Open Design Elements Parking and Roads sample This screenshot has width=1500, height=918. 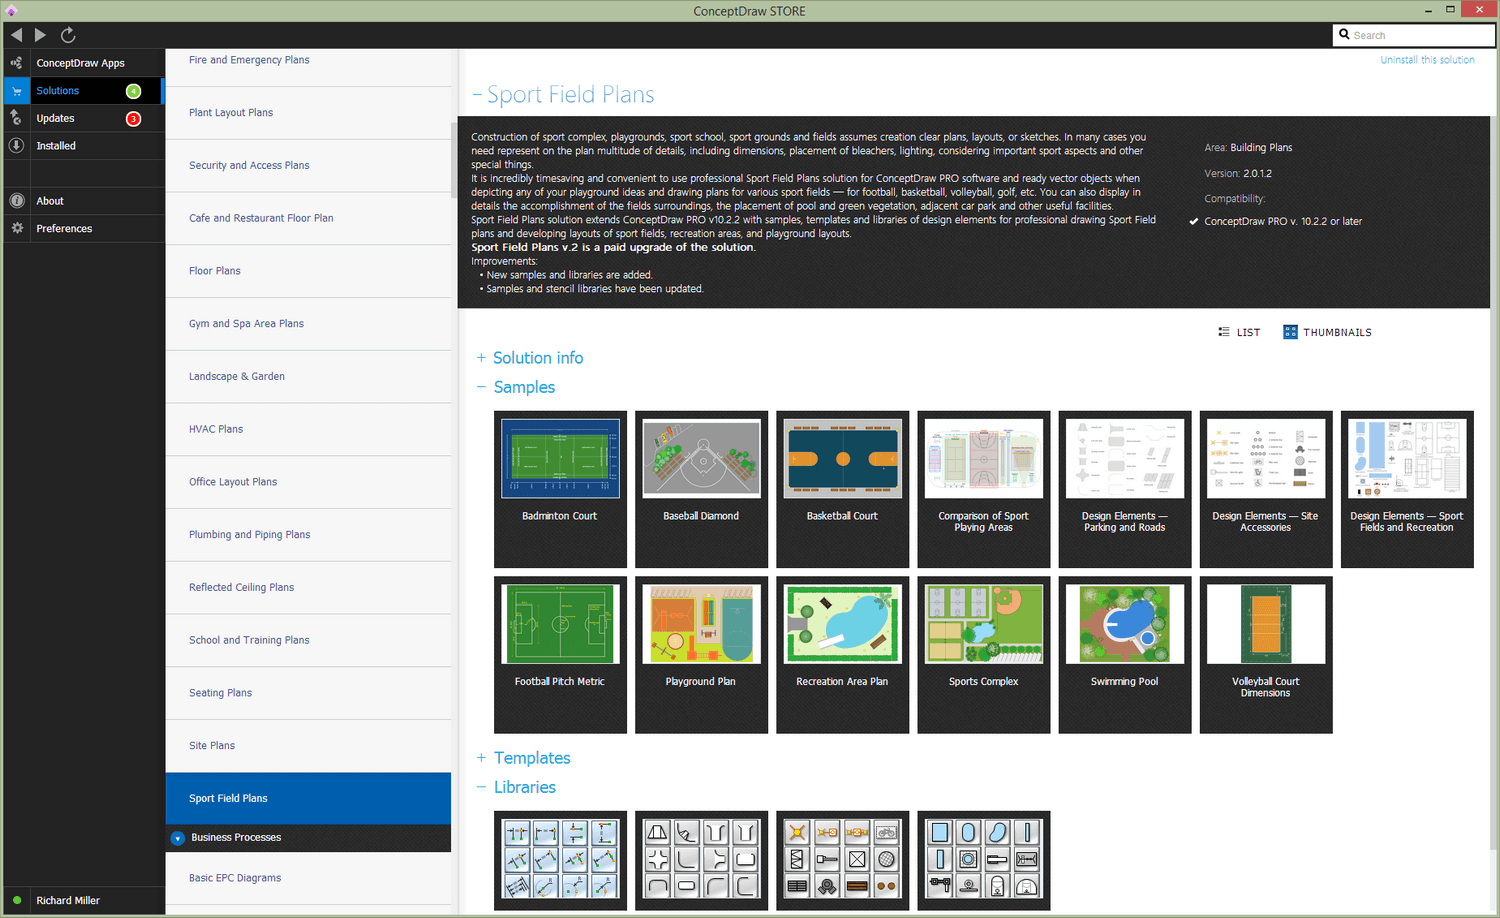(x=1124, y=489)
